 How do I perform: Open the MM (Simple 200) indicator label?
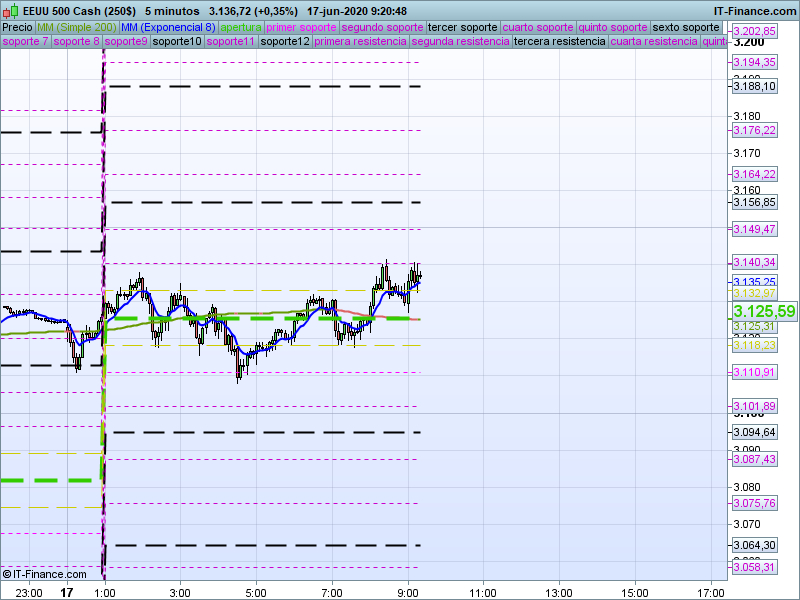click(77, 28)
